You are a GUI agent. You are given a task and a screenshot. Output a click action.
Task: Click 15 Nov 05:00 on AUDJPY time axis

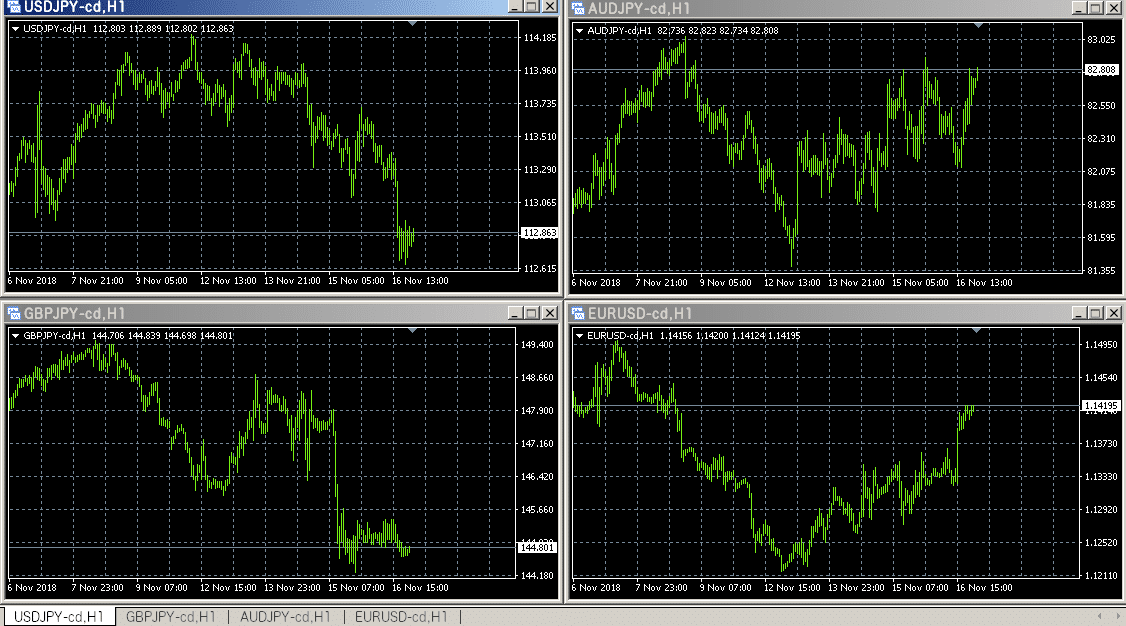(920, 283)
